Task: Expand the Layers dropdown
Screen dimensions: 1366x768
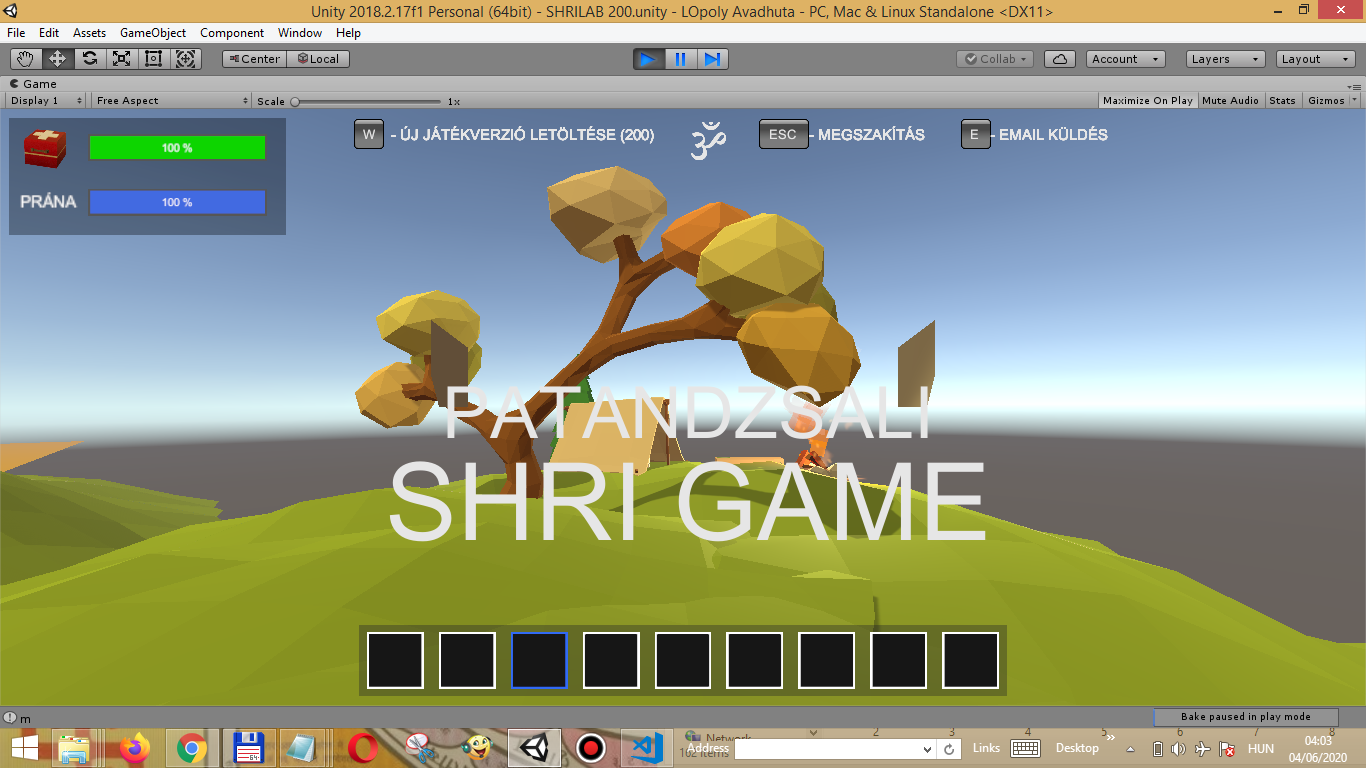Action: 1225,59
